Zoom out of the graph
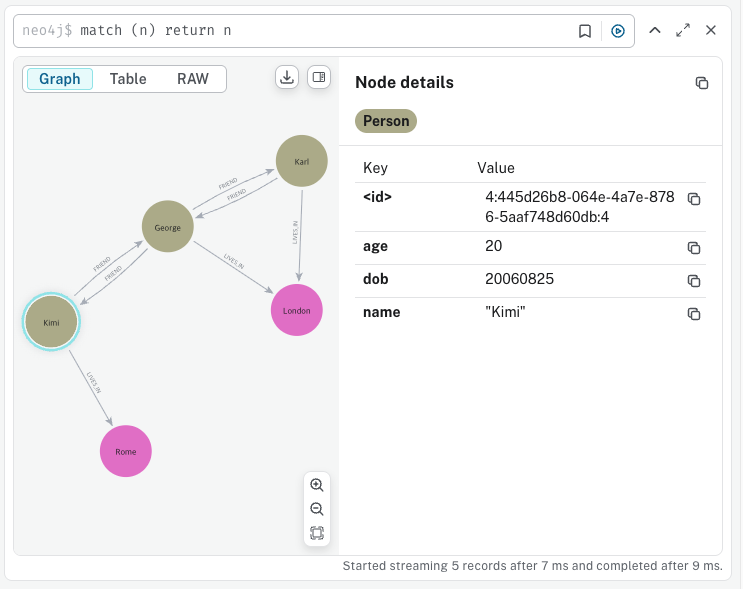 click(x=317, y=509)
